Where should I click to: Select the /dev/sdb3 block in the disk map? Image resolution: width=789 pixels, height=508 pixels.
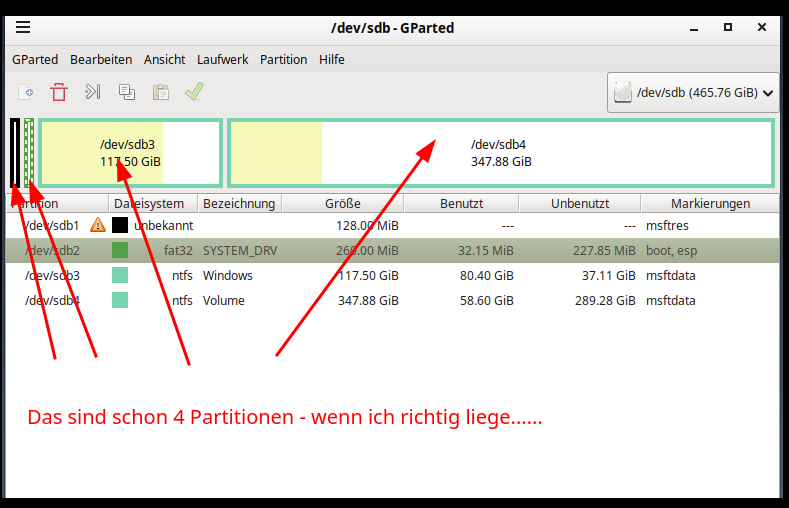(130, 153)
